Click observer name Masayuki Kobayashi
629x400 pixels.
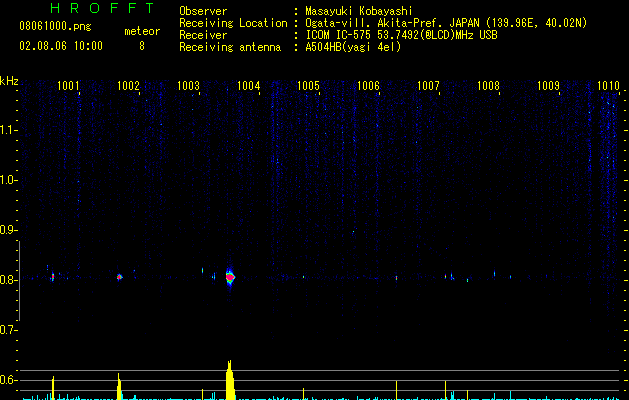tap(359, 11)
